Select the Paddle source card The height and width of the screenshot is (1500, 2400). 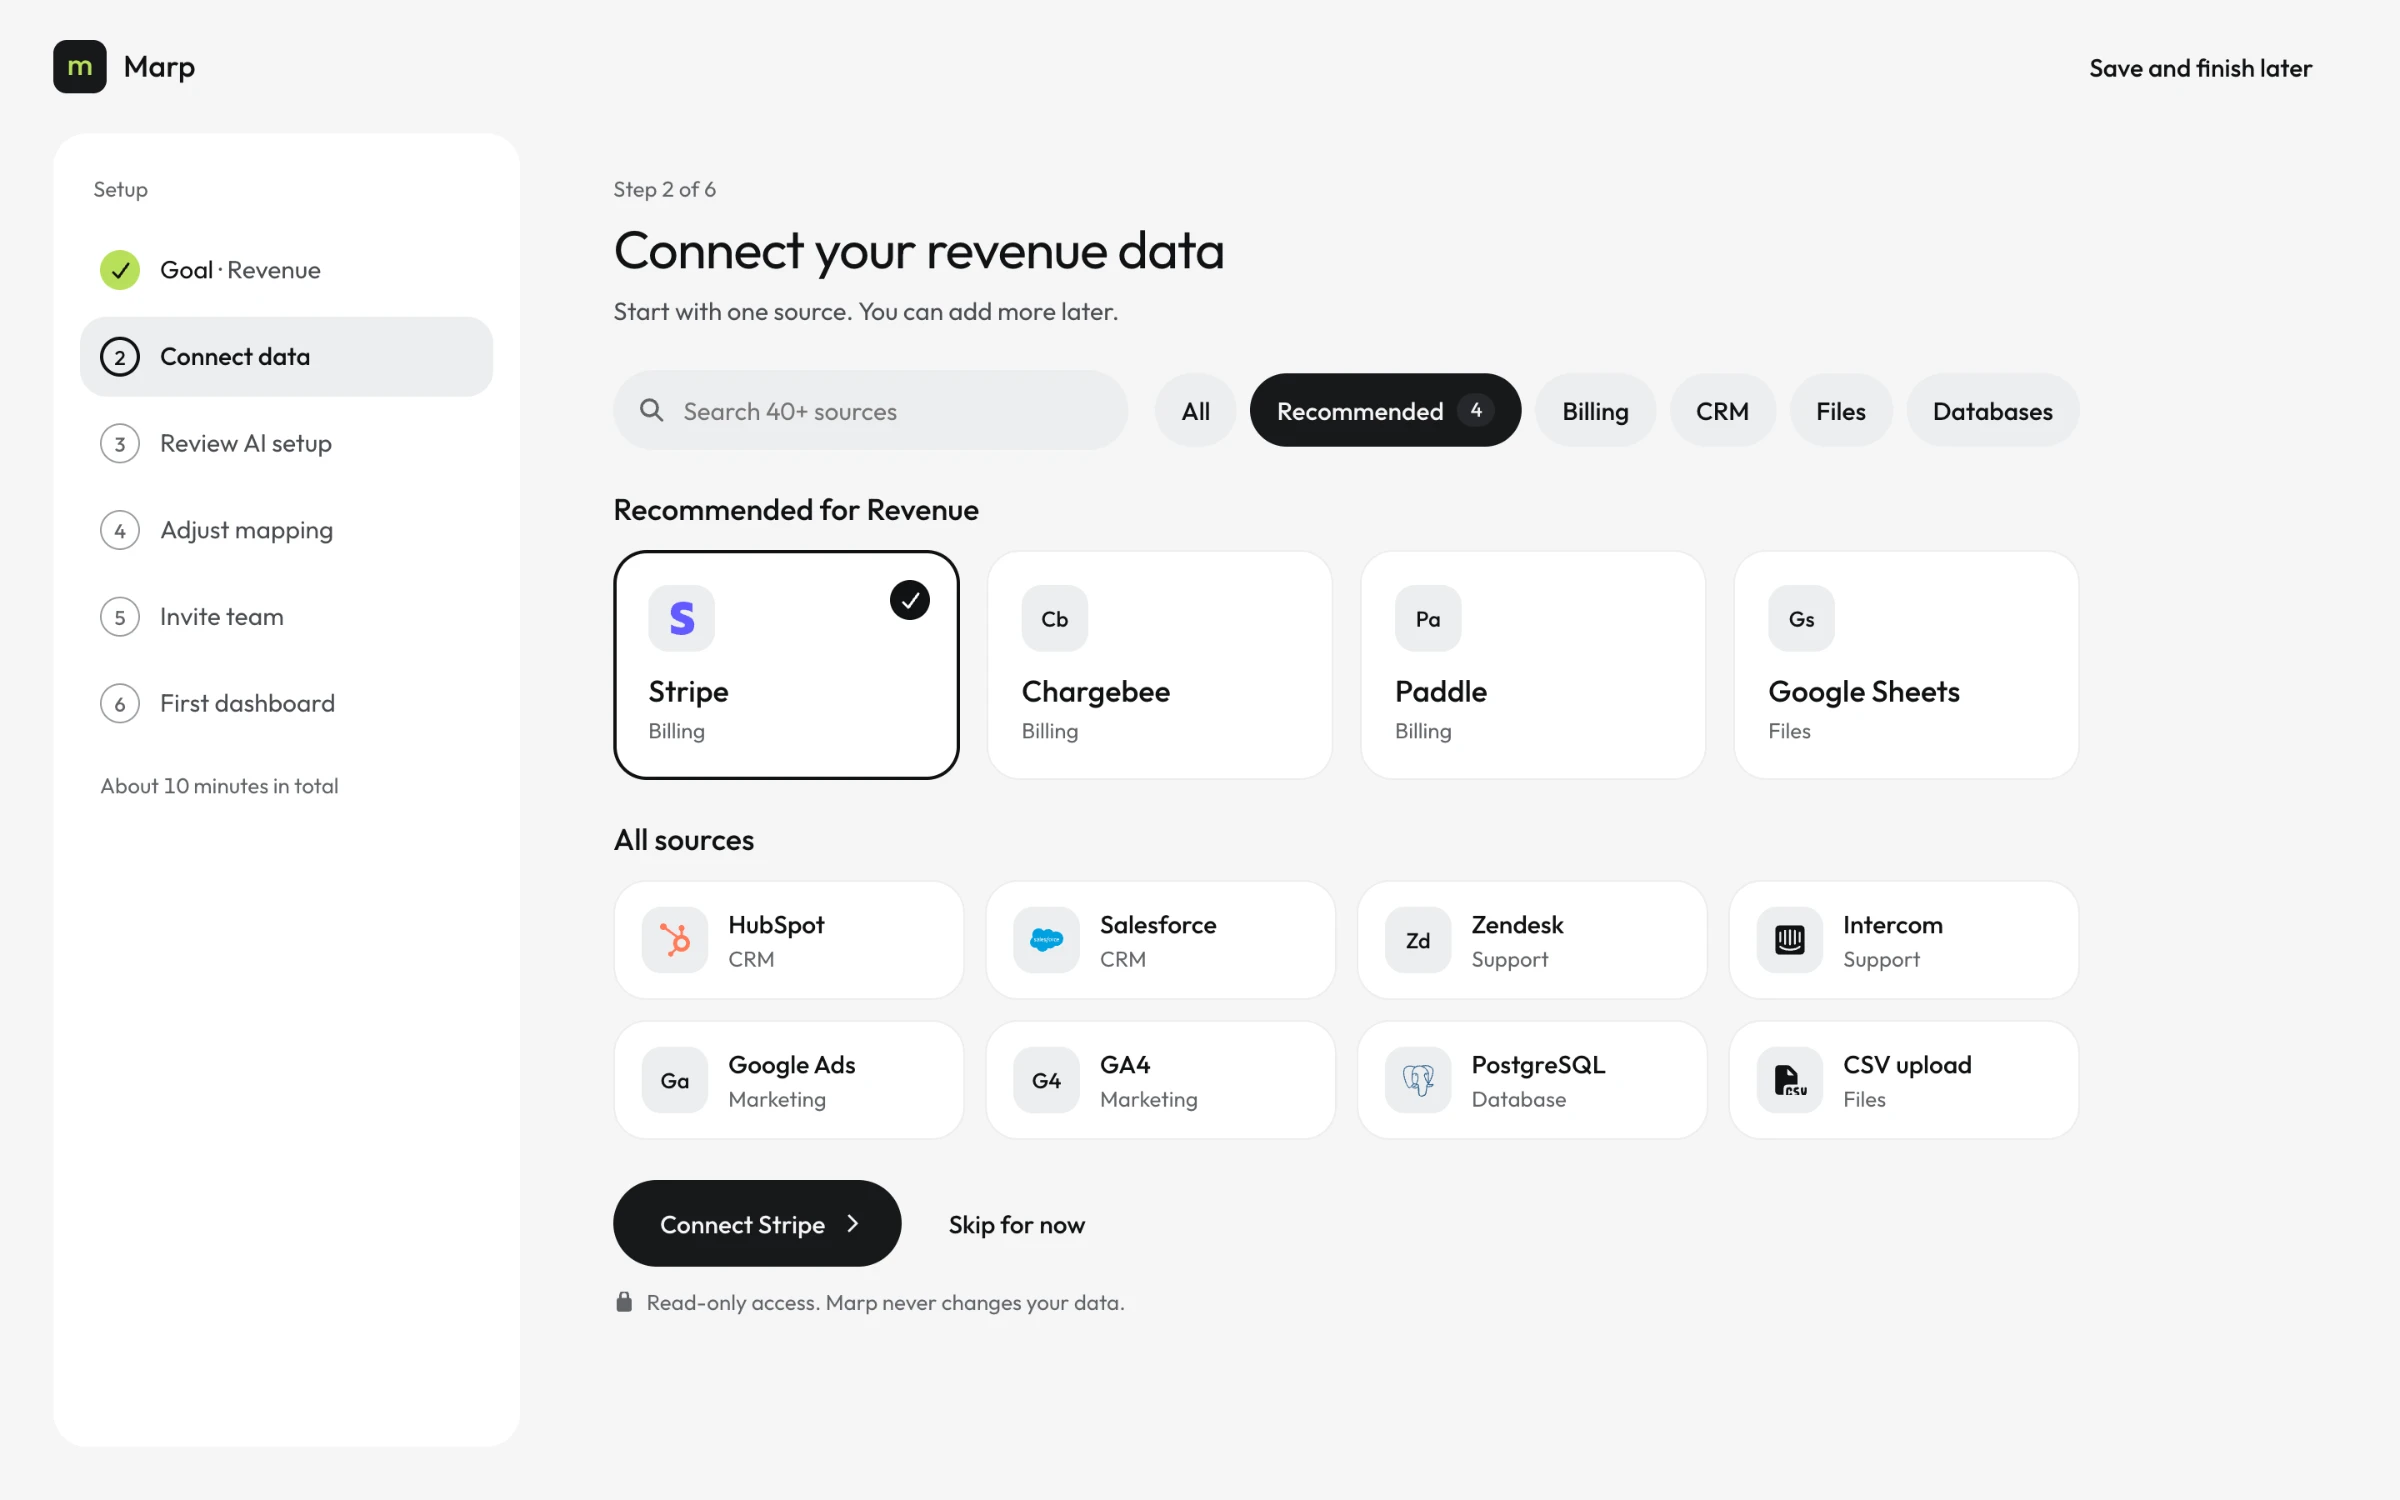[x=1533, y=665]
